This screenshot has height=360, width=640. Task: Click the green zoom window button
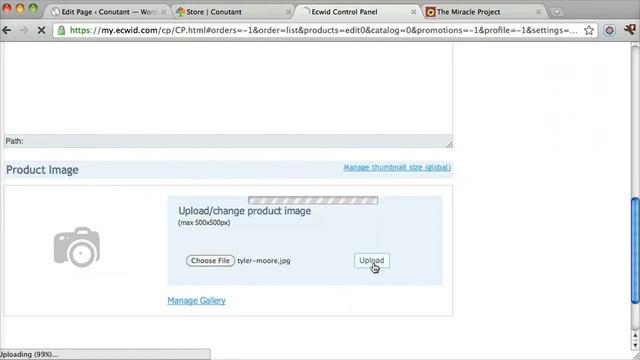point(33,8)
